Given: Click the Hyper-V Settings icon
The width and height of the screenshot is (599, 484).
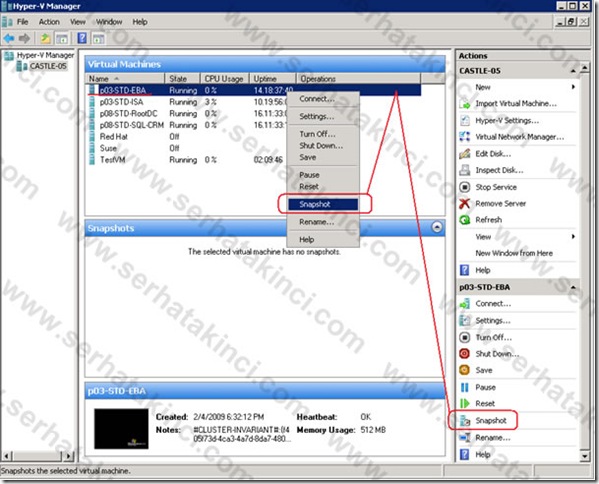Looking at the screenshot, I should point(465,121).
